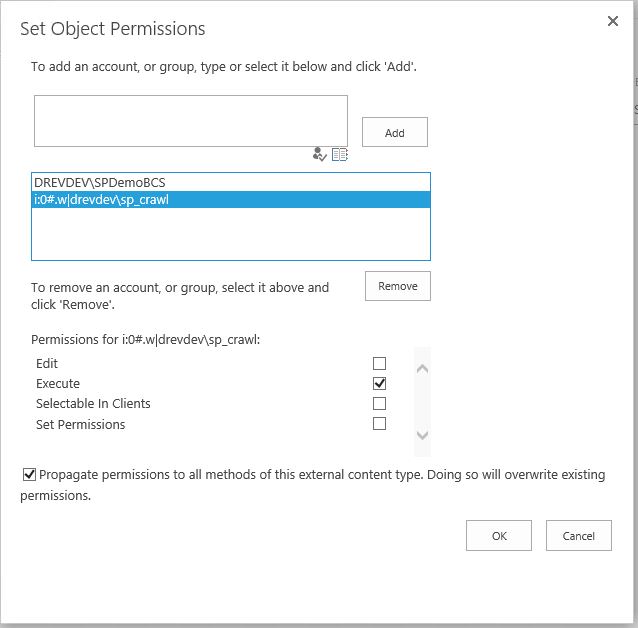This screenshot has width=638, height=628.
Task: Open the Browse address book icon
Action: 340,155
